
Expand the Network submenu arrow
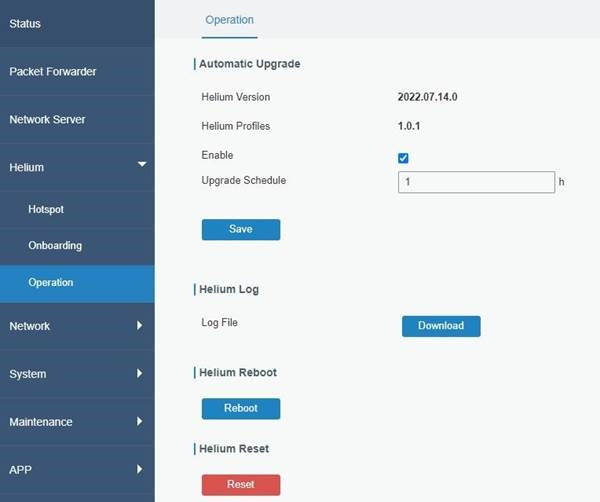click(140, 325)
